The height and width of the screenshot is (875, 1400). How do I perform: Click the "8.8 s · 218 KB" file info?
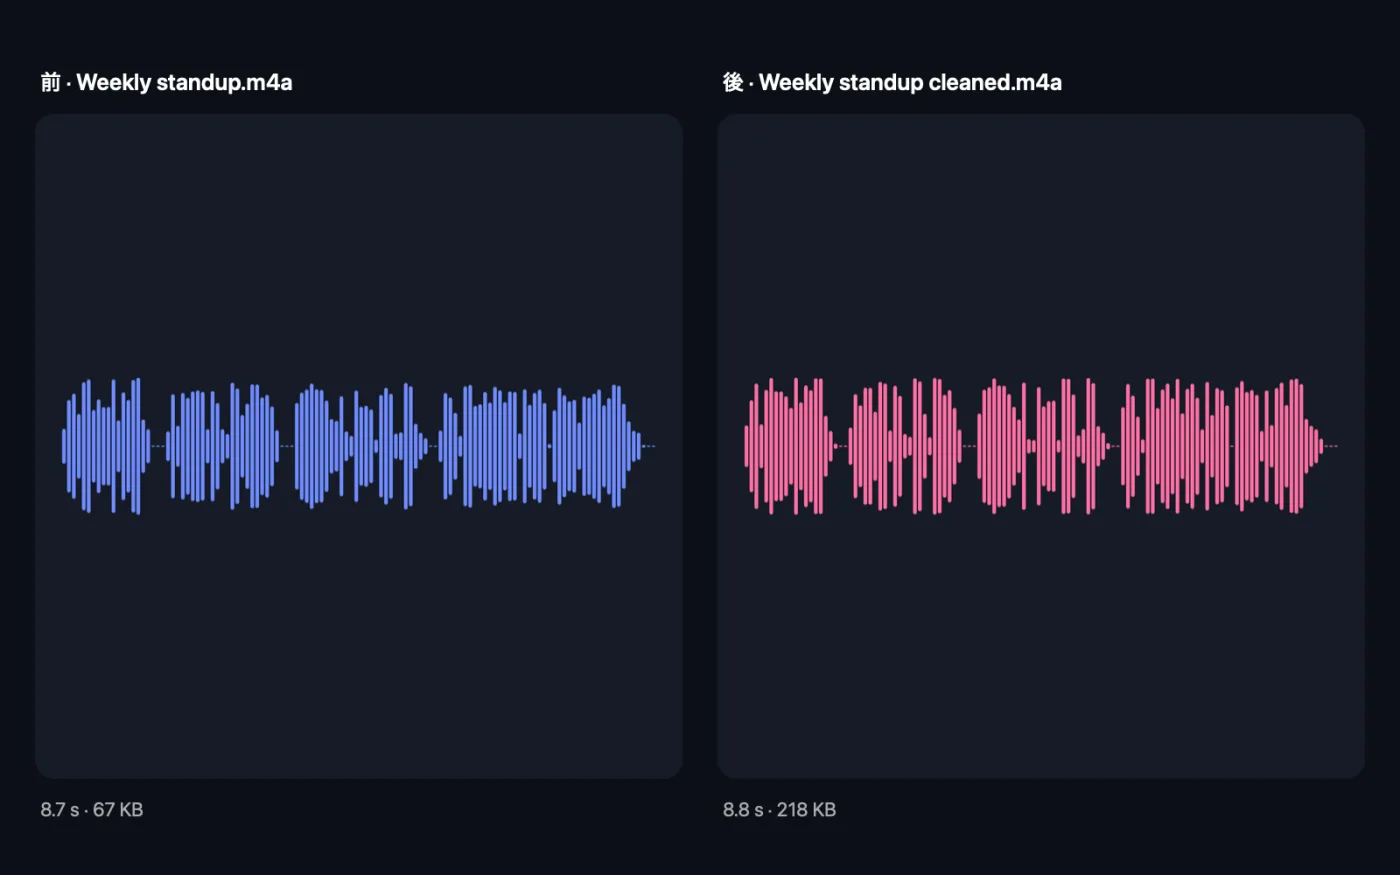pyautogui.click(x=779, y=810)
